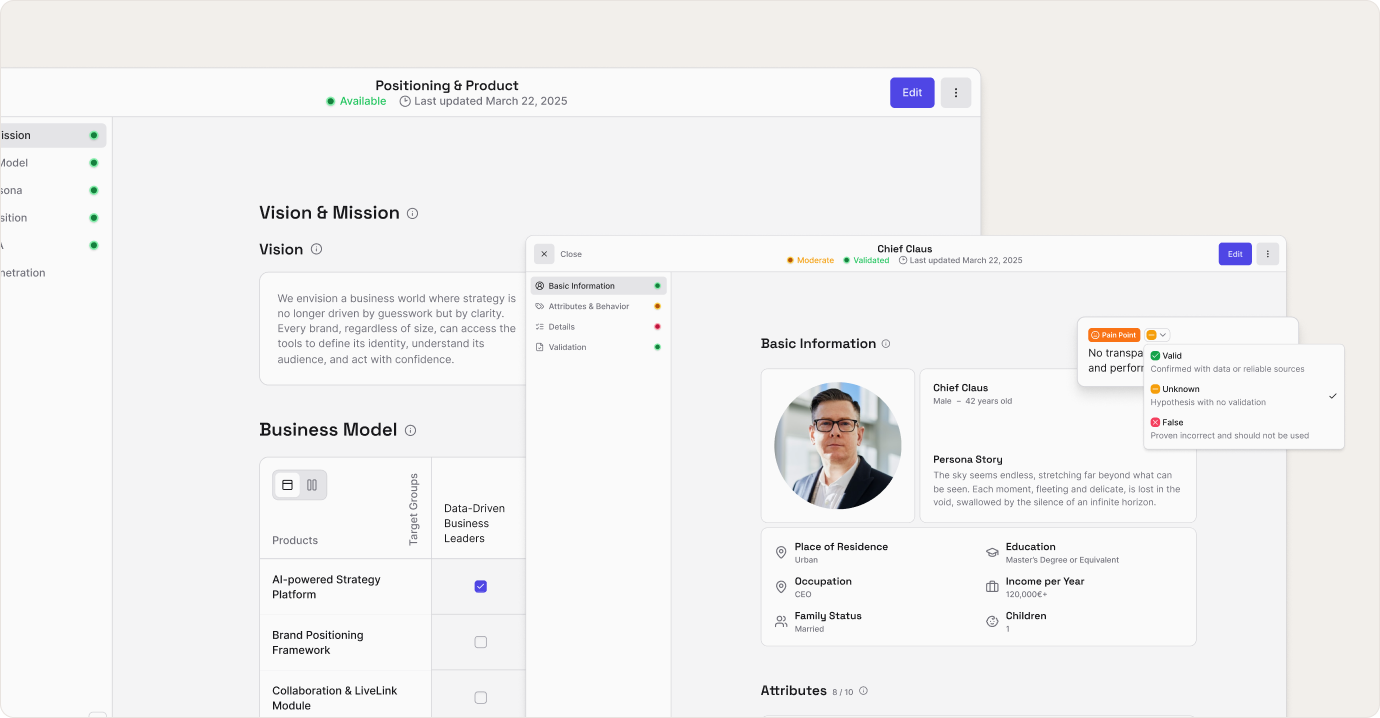Click the AI-powered Strategy Platform product row
The image size is (1380, 718).
tap(345, 586)
